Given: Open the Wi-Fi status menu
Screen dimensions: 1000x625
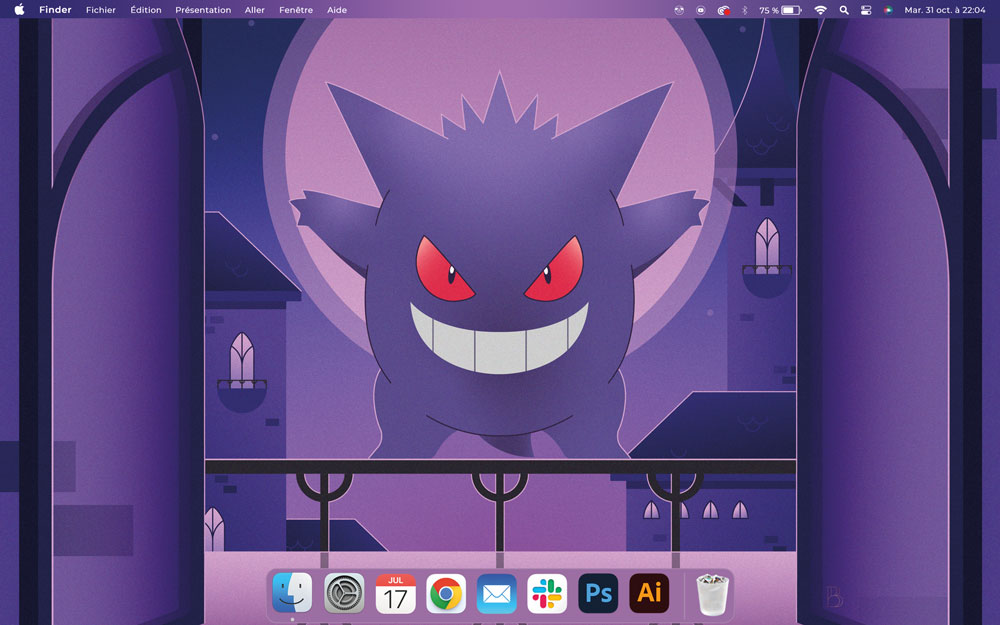Looking at the screenshot, I should (821, 10).
